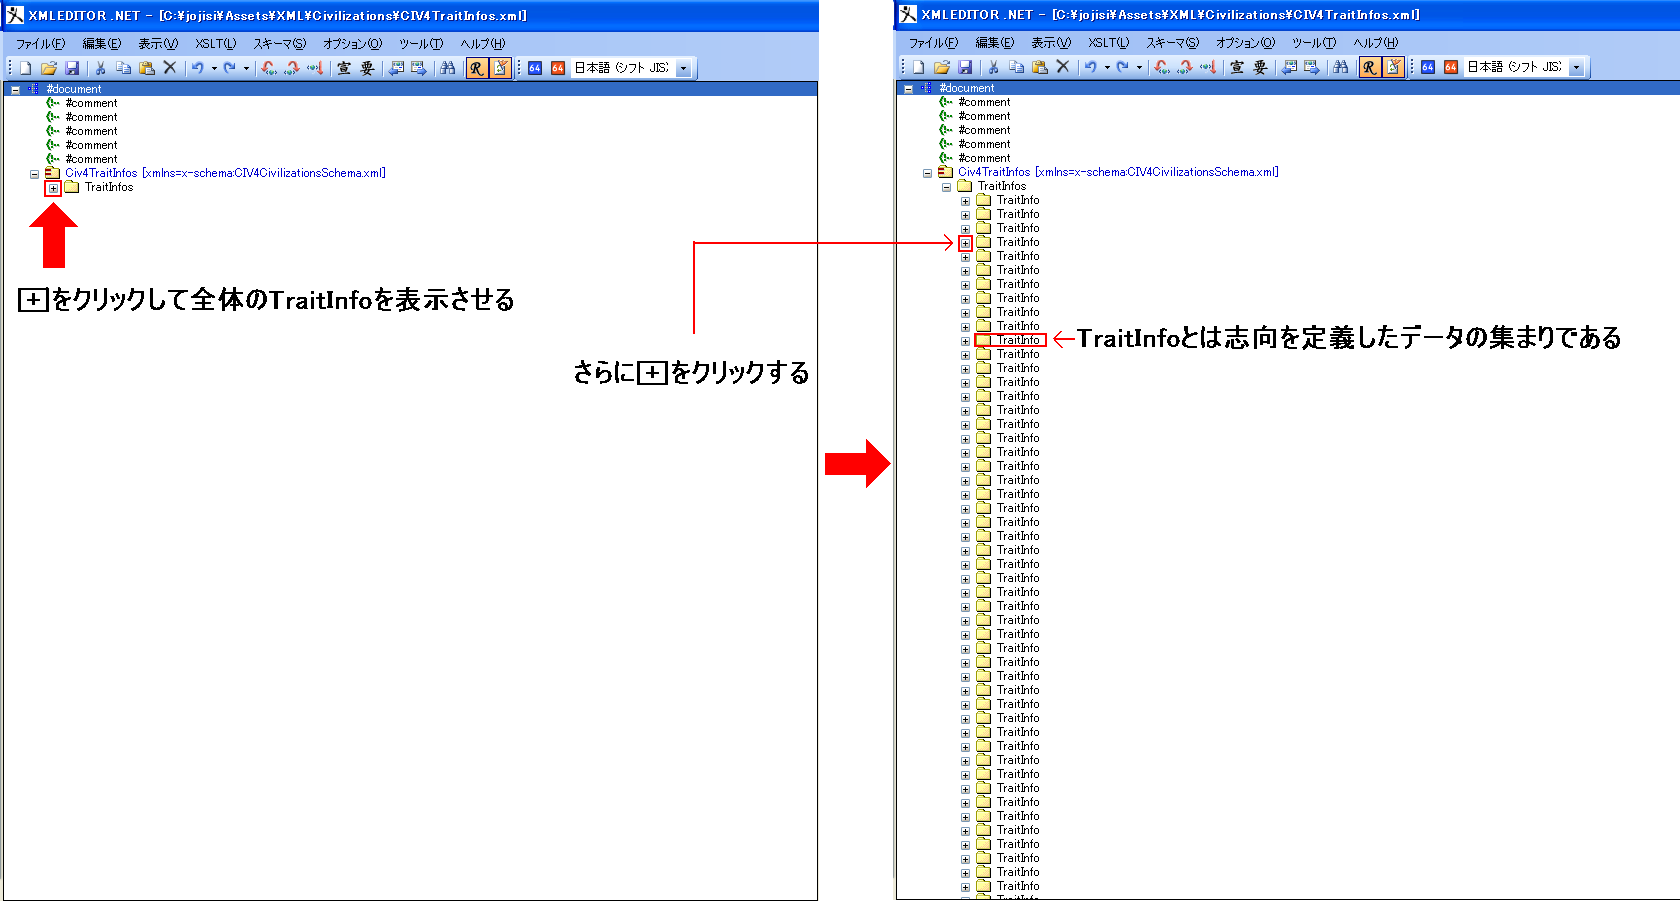1680x907 pixels.
Task: Toggle highlighted document button beside R, left window
Action: coord(500,68)
